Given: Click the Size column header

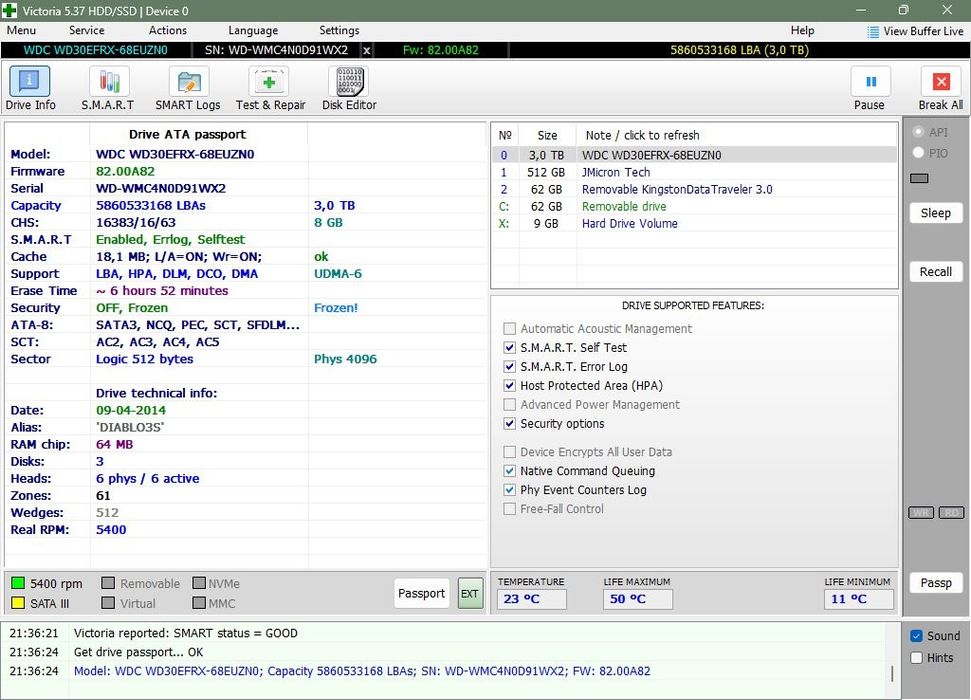Looking at the screenshot, I should (x=547, y=135).
